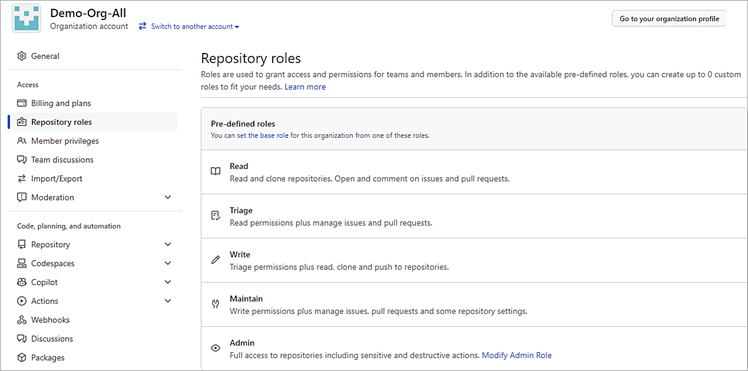Click the Pre-defined roles header
The width and height of the screenshot is (748, 371).
[243, 124]
